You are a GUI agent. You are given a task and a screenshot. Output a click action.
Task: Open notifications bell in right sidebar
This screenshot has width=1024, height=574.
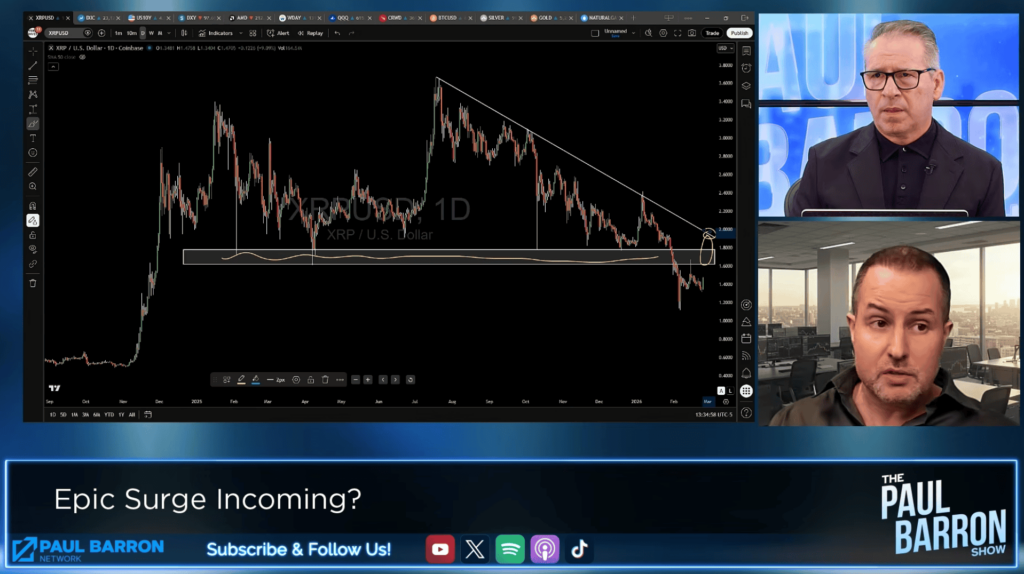coord(746,374)
